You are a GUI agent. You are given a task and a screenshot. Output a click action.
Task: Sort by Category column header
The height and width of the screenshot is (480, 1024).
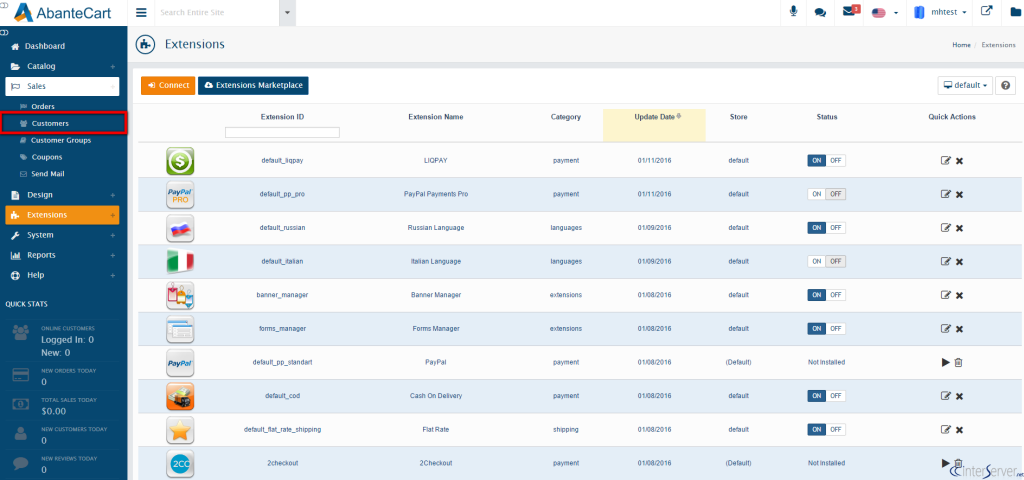pyautogui.click(x=566, y=117)
